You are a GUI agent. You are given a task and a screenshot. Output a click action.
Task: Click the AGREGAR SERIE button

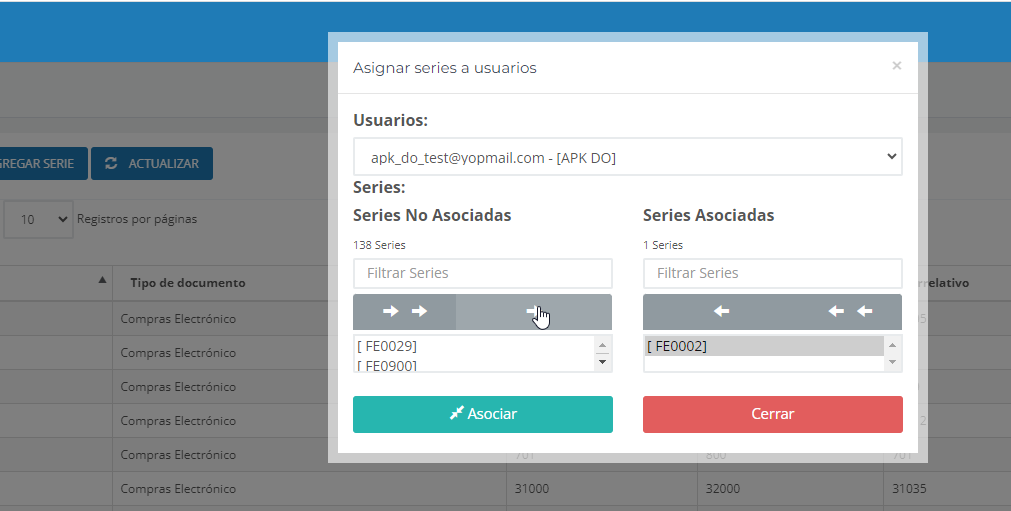40,164
